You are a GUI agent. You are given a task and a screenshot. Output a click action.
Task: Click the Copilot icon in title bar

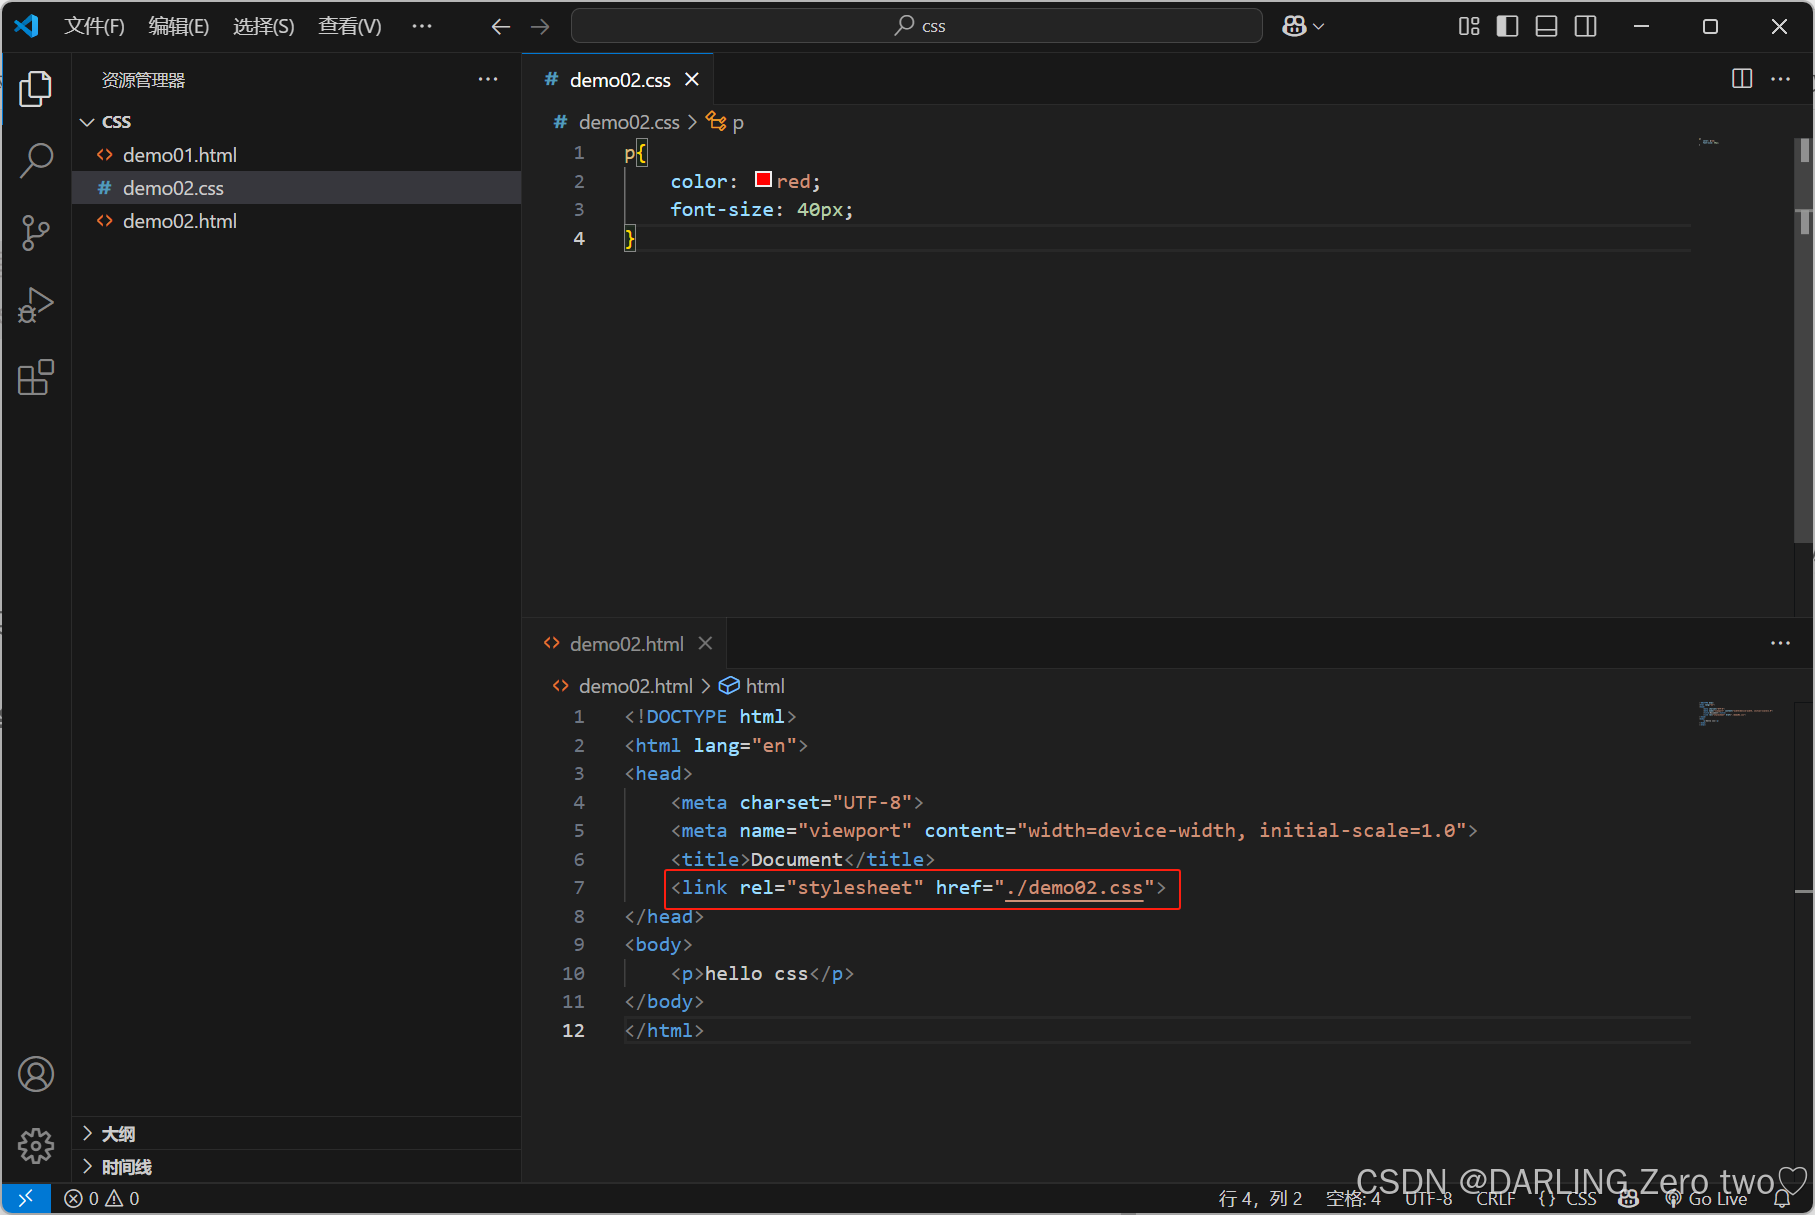click(1295, 26)
